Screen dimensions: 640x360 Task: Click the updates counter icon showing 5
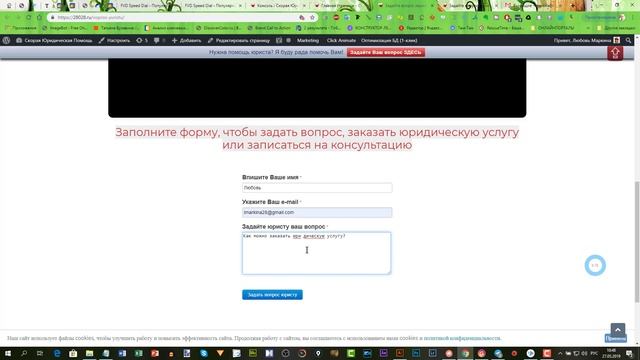coord(142,40)
